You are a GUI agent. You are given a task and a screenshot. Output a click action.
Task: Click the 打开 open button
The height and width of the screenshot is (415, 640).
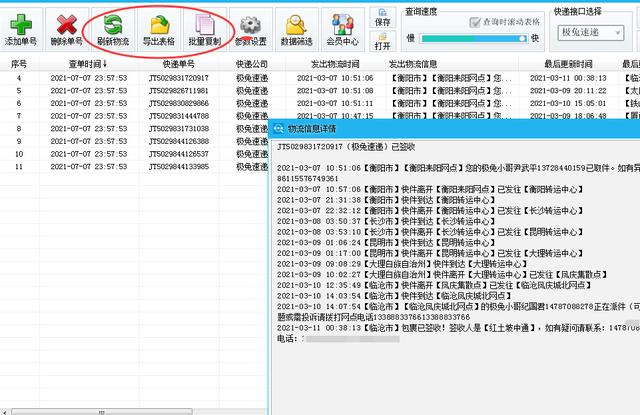(x=382, y=41)
